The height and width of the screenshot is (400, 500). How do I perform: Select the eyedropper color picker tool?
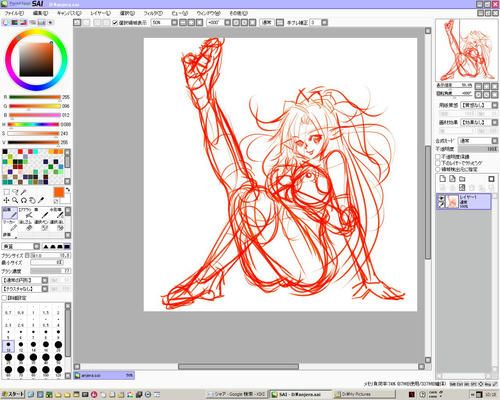41,200
